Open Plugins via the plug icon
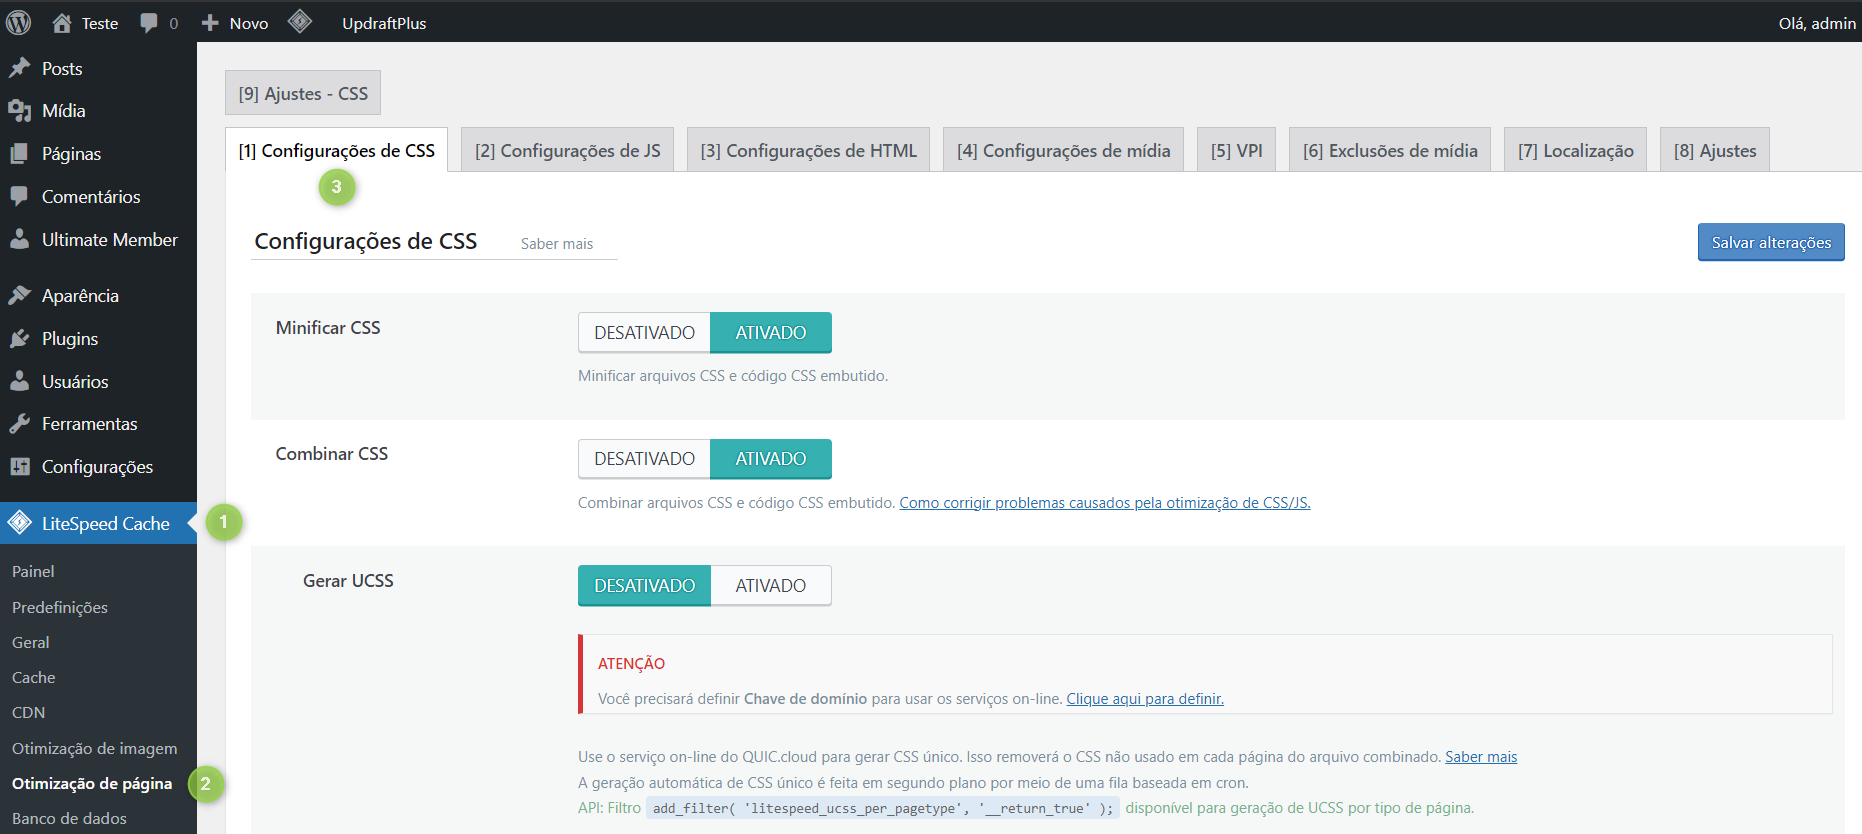1862x834 pixels. tap(19, 339)
